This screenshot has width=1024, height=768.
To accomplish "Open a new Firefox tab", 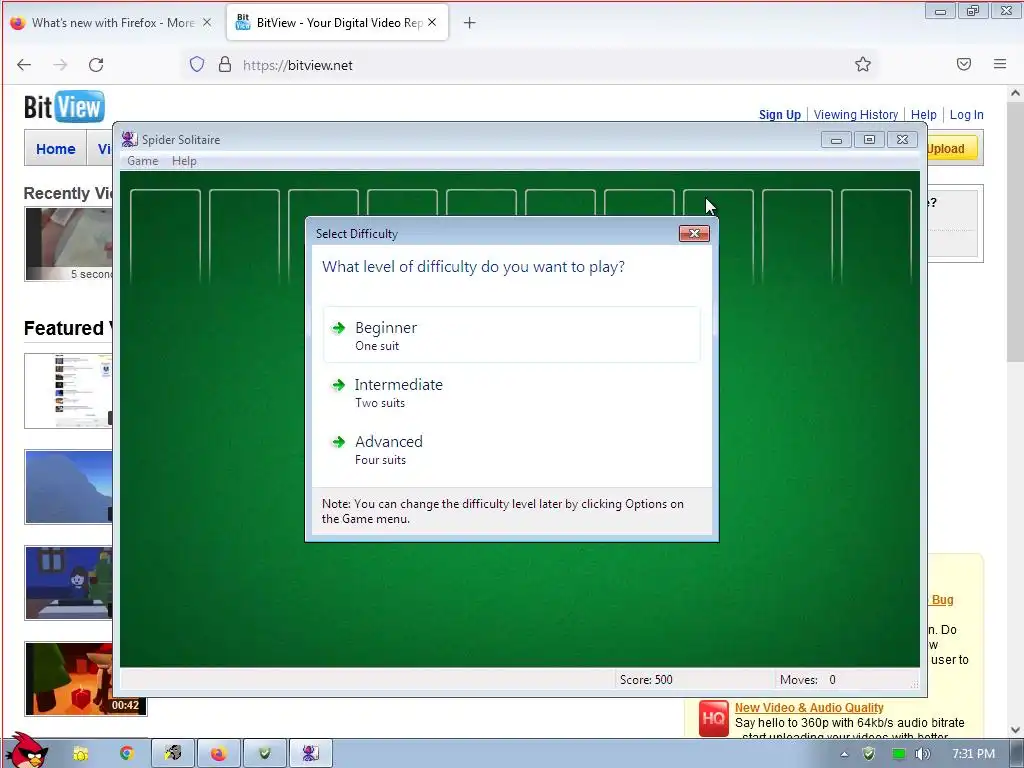I will (x=470, y=23).
